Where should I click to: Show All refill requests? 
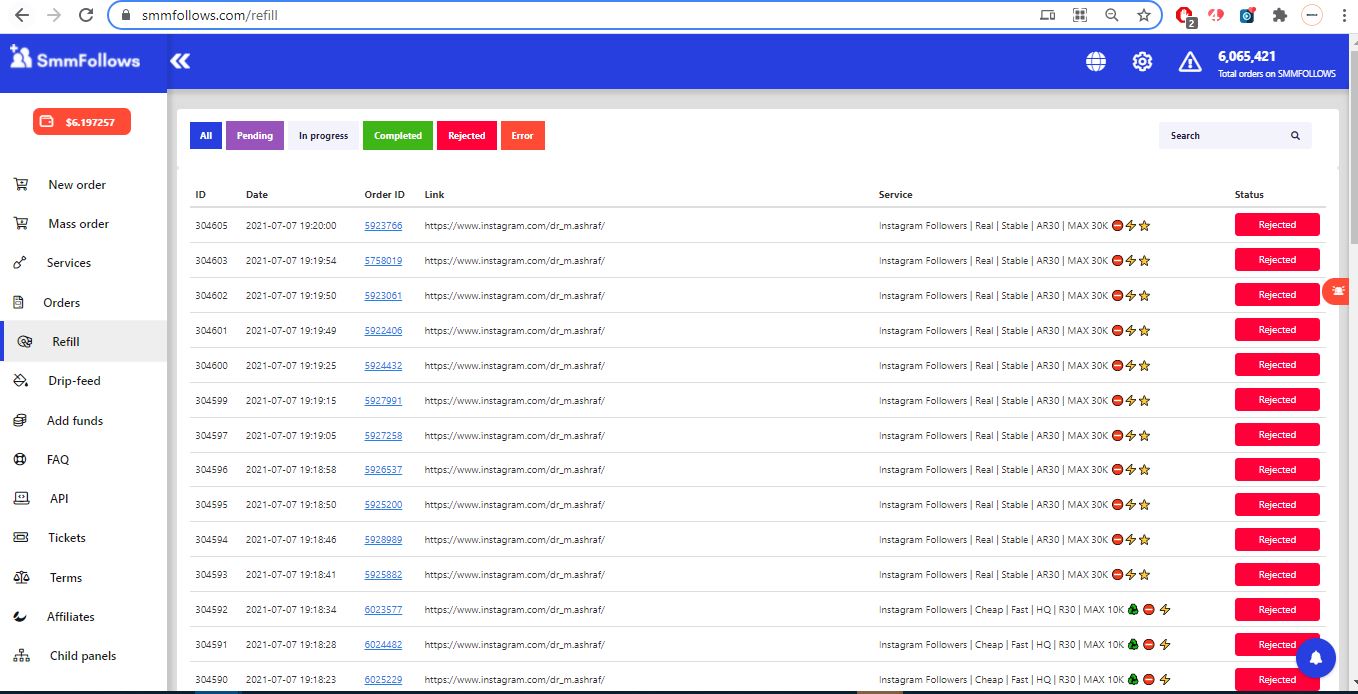pos(206,136)
